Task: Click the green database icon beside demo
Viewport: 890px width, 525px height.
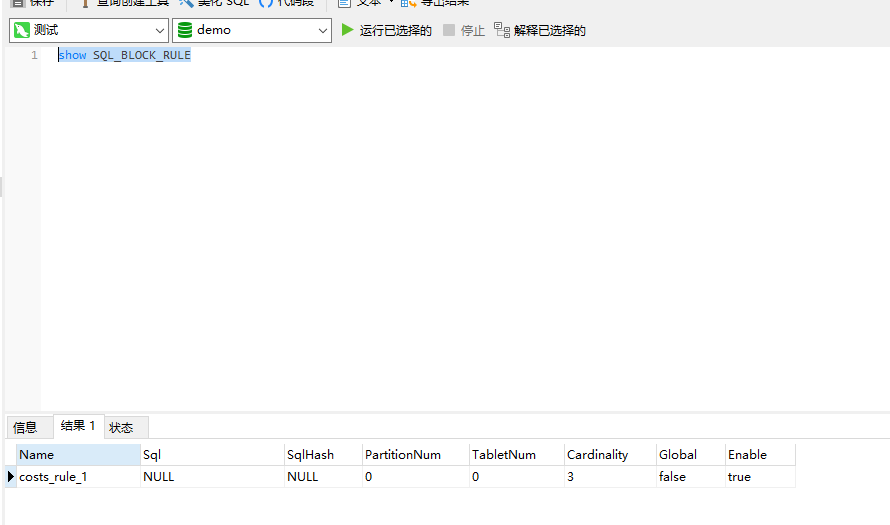Action: pos(185,30)
